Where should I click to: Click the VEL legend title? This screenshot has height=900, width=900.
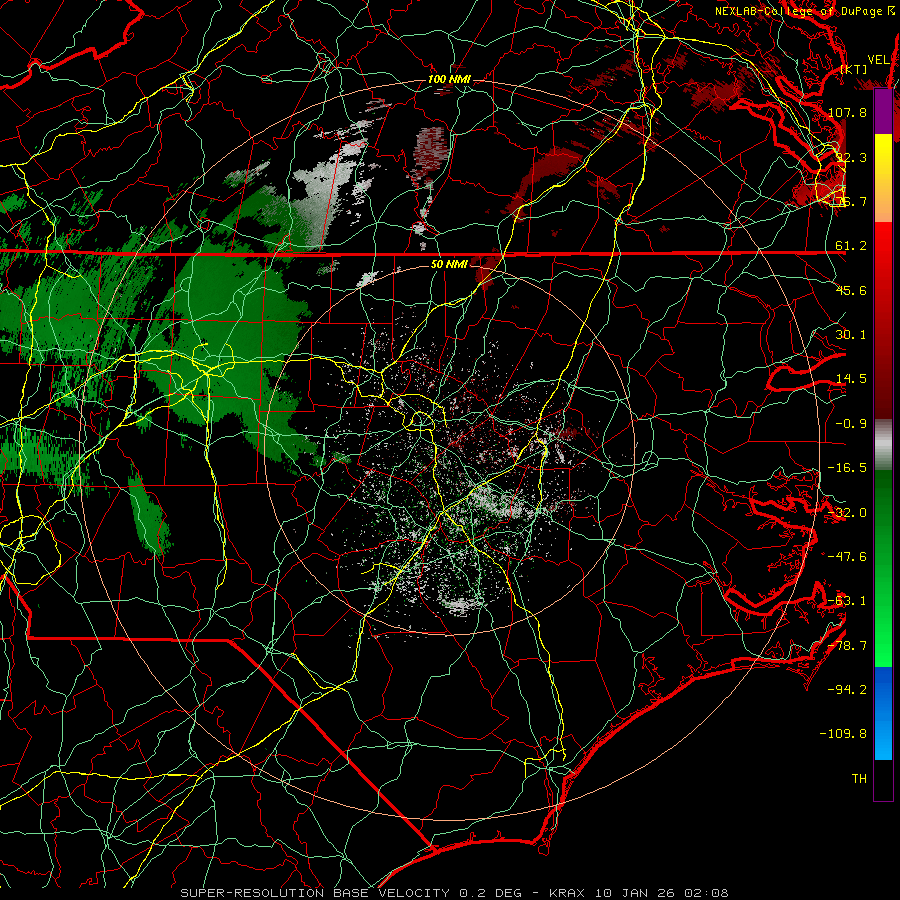point(879,60)
